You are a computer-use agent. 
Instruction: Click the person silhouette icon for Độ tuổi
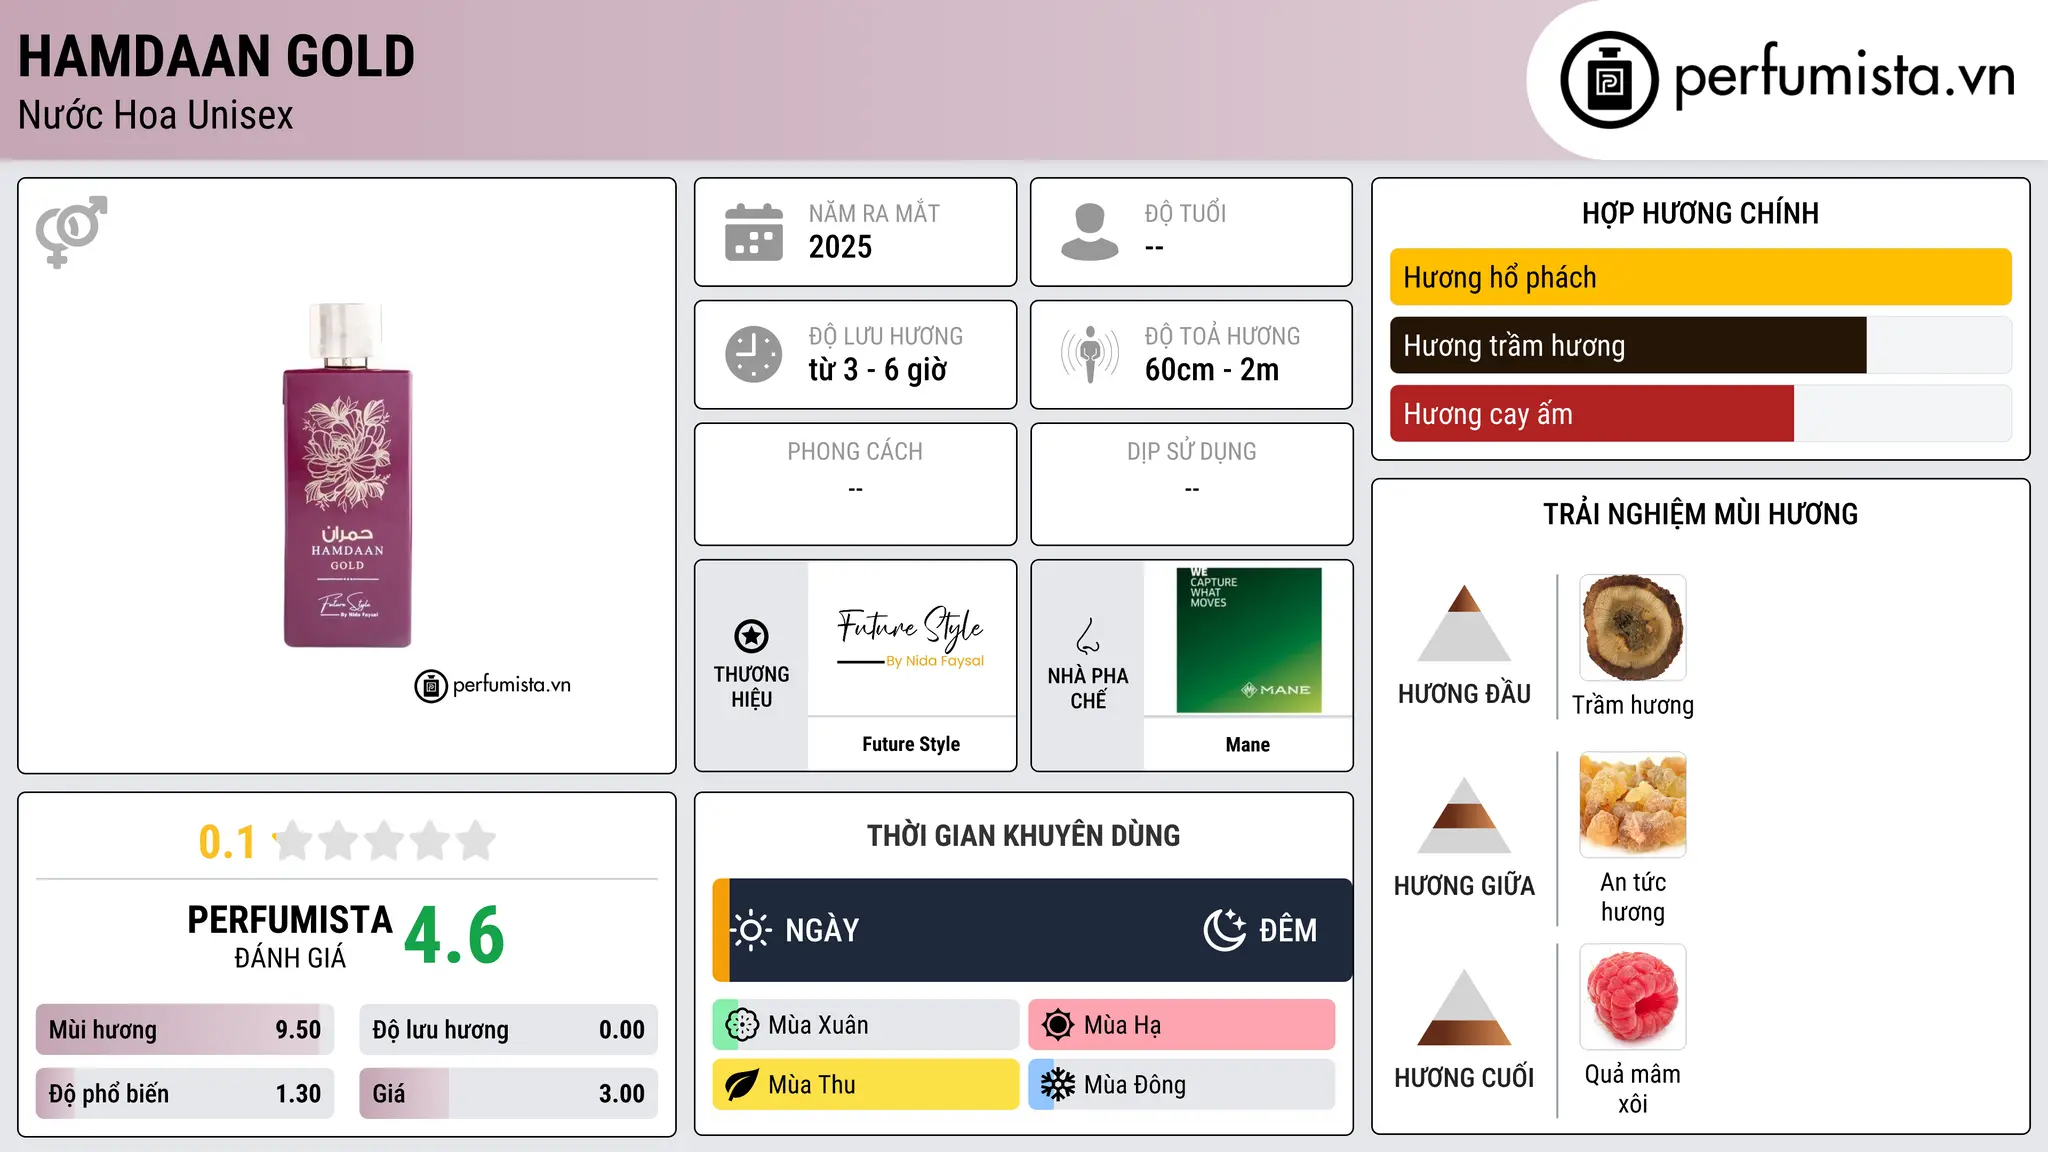tap(1090, 232)
